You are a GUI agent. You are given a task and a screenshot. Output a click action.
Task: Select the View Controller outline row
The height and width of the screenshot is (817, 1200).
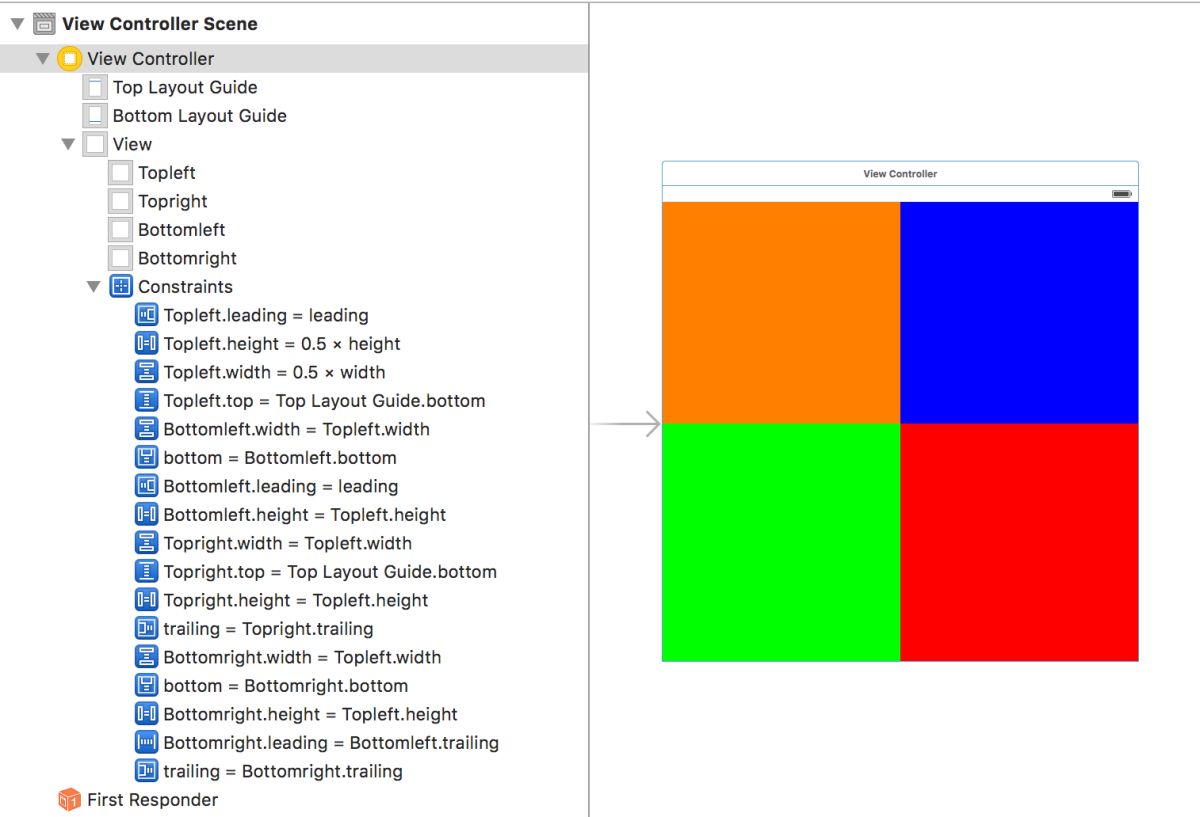[x=294, y=59]
